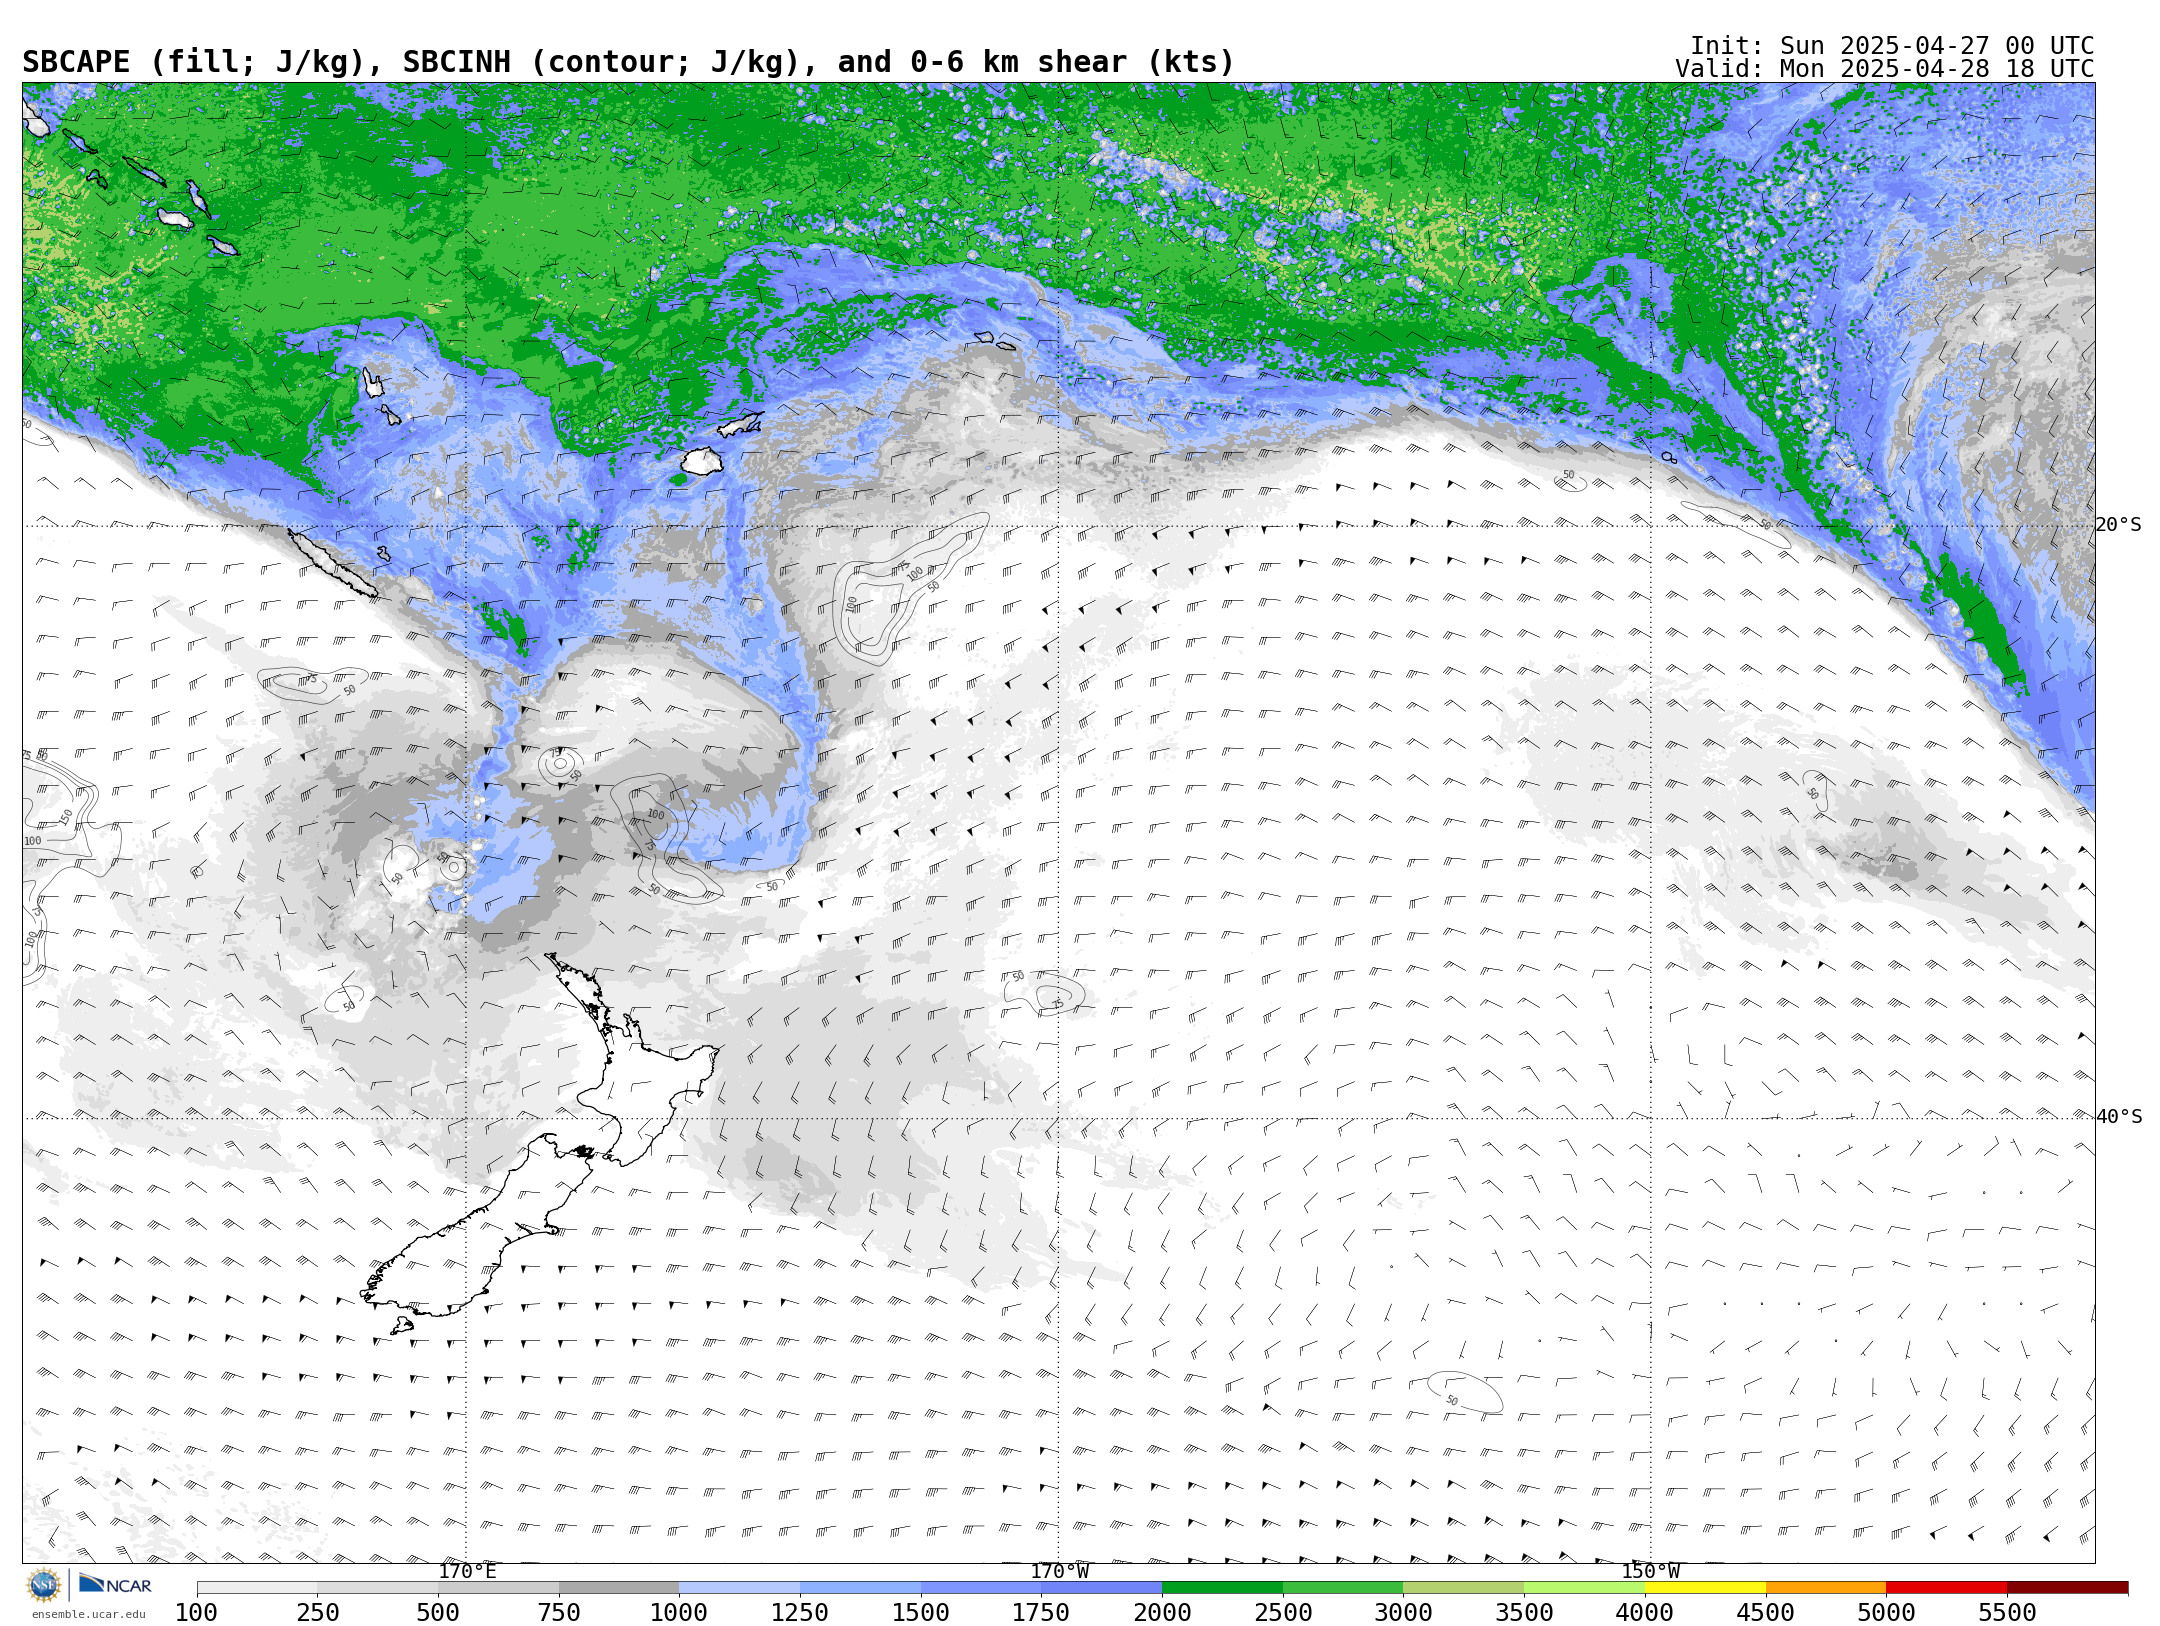Pick the 750–1000 dark gray colorbar segment
The image size is (2160, 1626).
point(619,1588)
